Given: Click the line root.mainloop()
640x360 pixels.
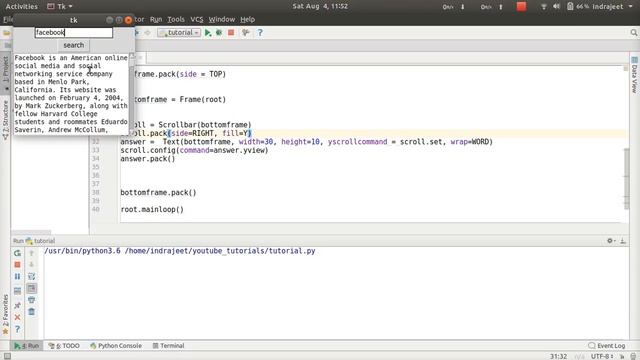Looking at the screenshot, I should coord(152,209).
